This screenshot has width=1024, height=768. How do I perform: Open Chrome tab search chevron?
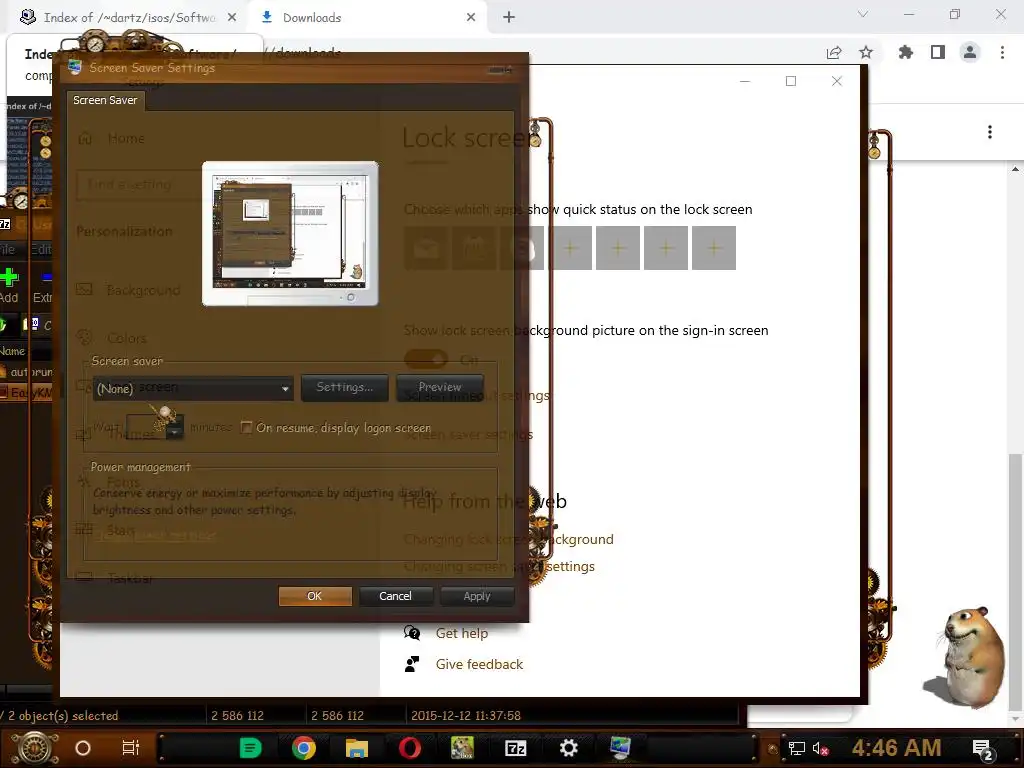pyautogui.click(x=863, y=14)
